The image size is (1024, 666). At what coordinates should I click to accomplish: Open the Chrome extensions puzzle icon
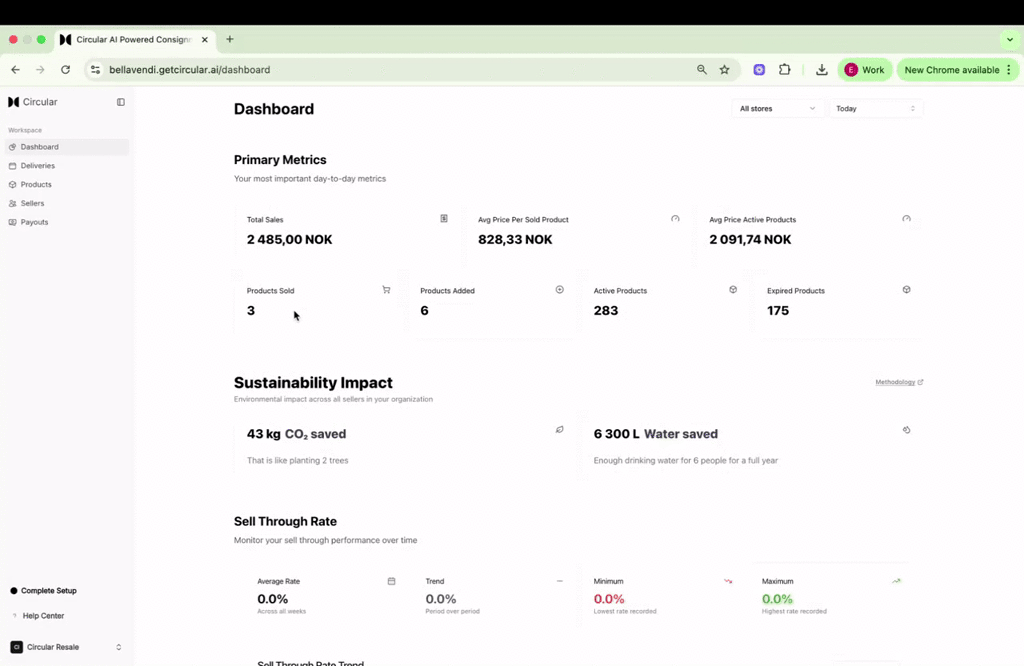click(x=784, y=70)
